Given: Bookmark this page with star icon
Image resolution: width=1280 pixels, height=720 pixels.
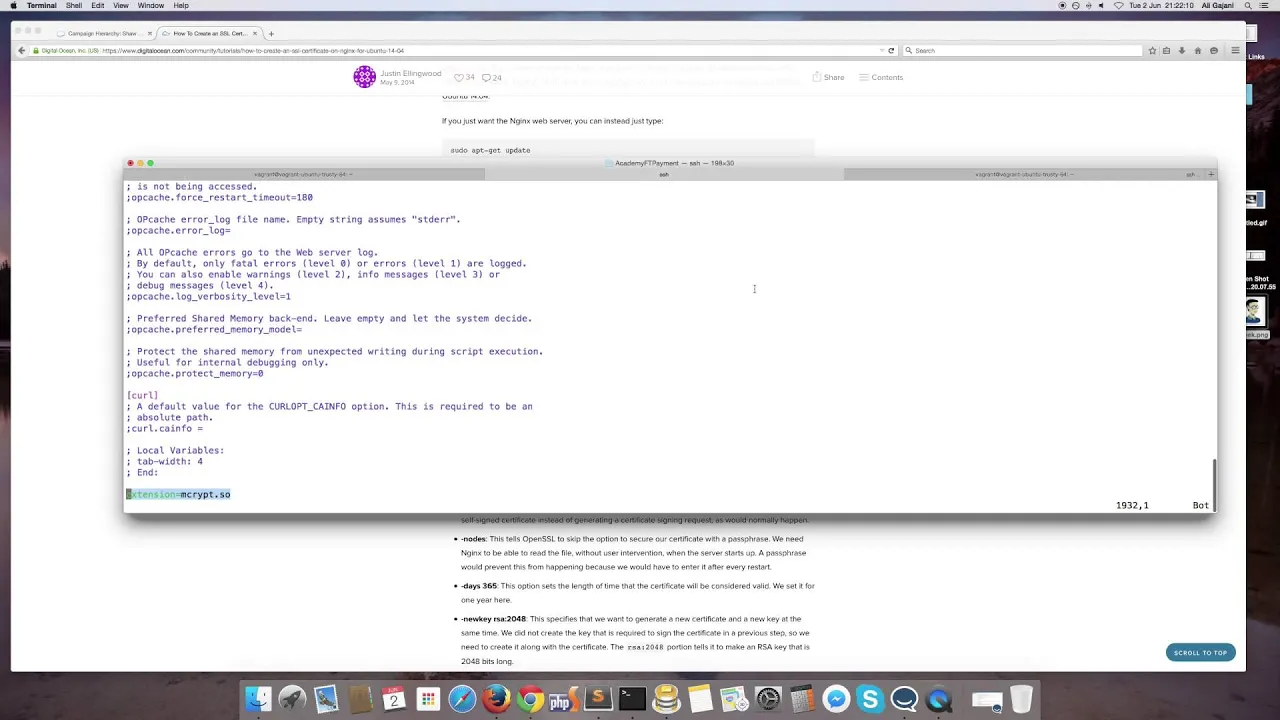Looking at the screenshot, I should (x=1152, y=50).
